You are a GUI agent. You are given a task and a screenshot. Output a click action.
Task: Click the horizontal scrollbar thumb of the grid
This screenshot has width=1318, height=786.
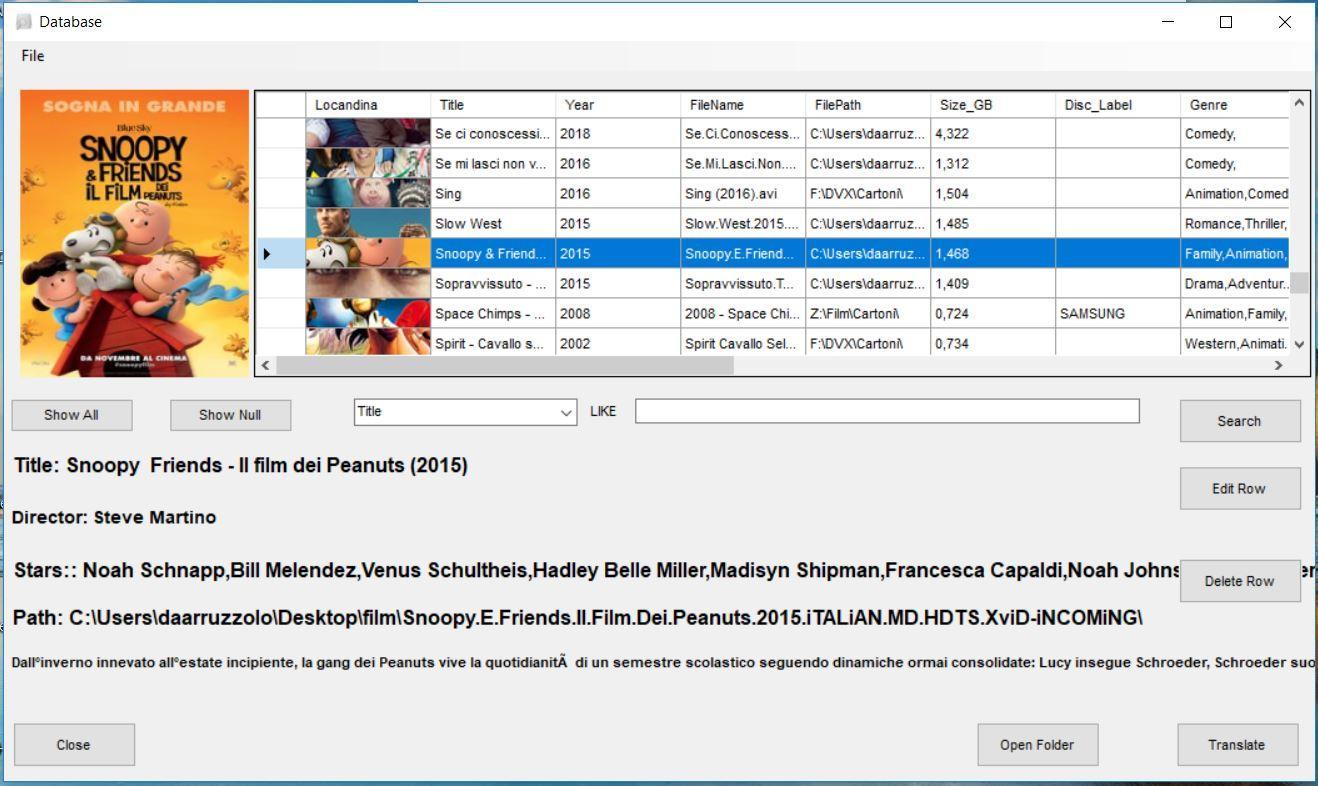(505, 365)
